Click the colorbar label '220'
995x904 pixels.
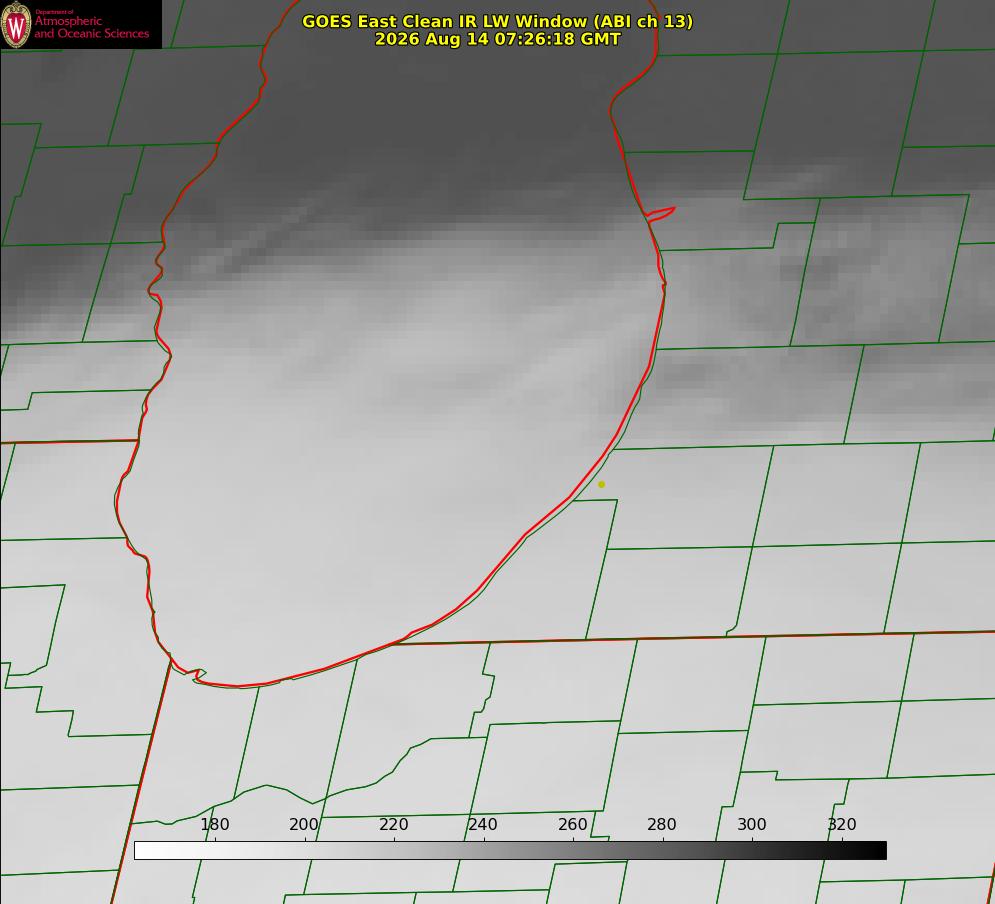coord(393,824)
